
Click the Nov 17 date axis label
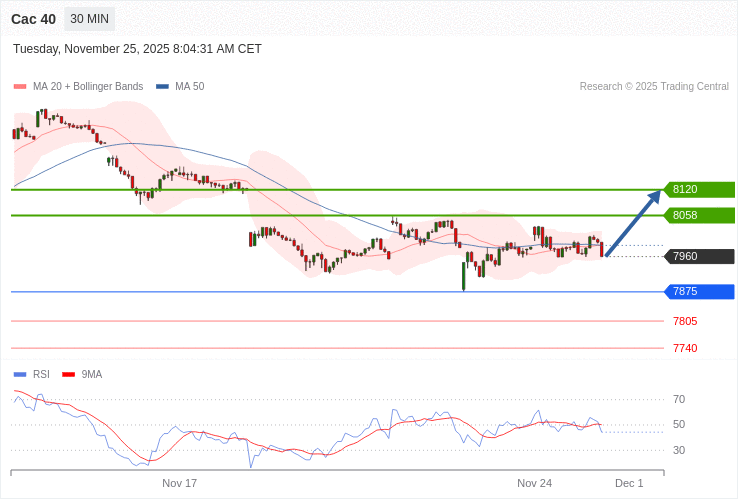(x=179, y=484)
